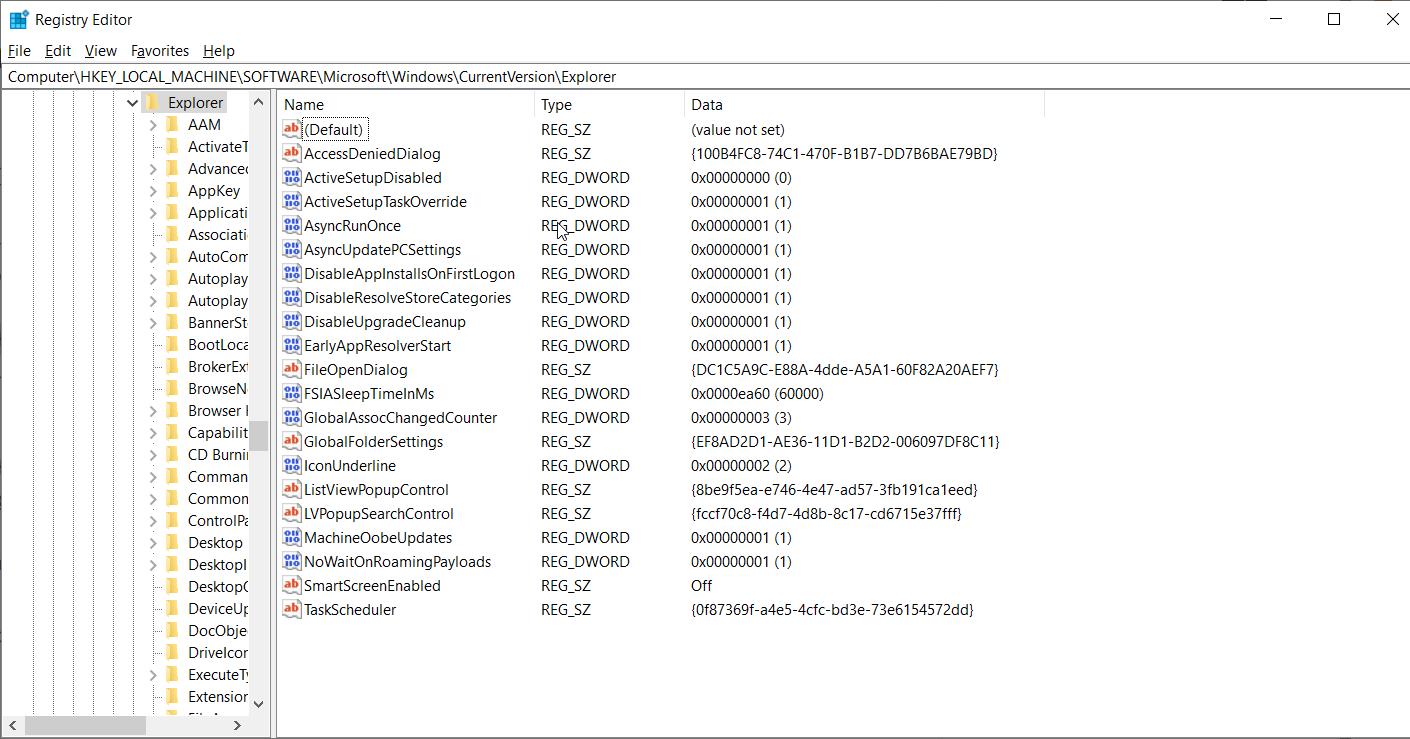
Task: Click the DisableUpgradeCleanup DWORD icon
Action: coord(291,321)
